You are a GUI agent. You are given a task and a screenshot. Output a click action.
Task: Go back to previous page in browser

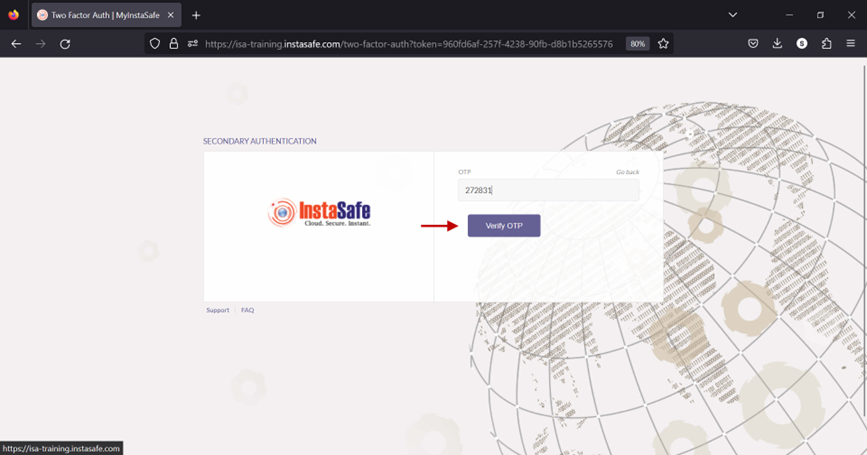[16, 44]
